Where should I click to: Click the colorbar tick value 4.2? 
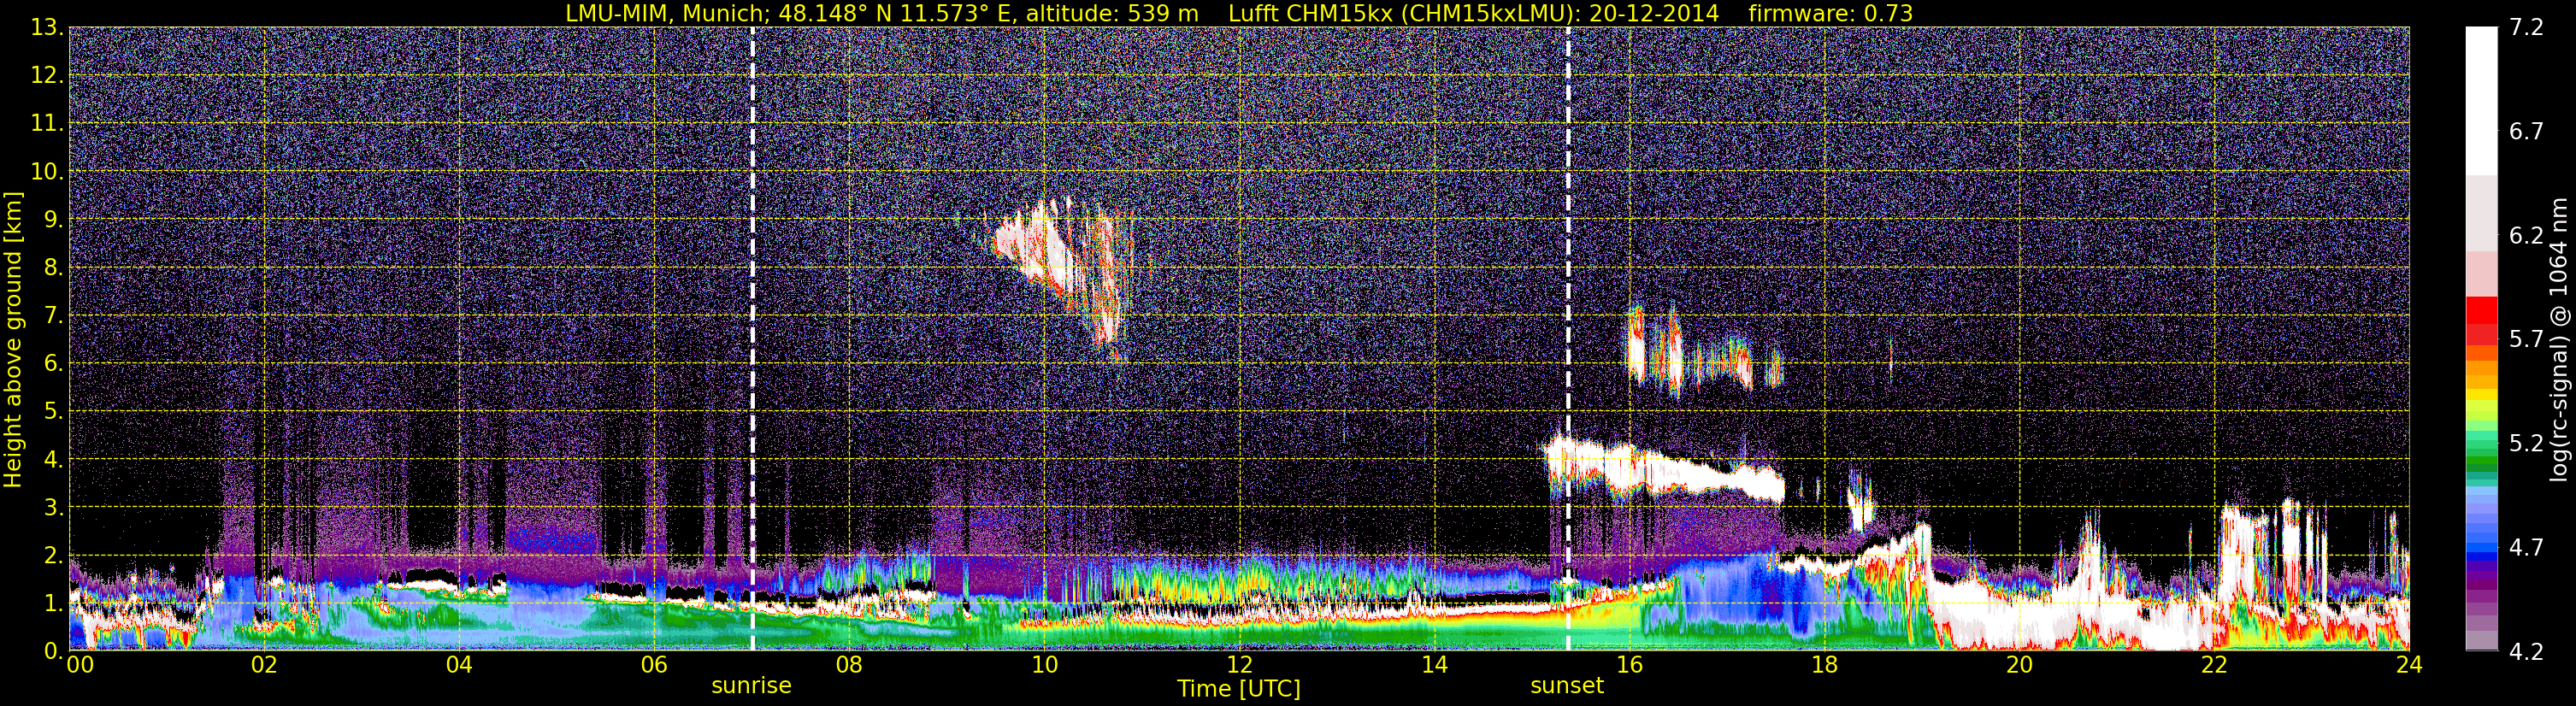click(2526, 652)
